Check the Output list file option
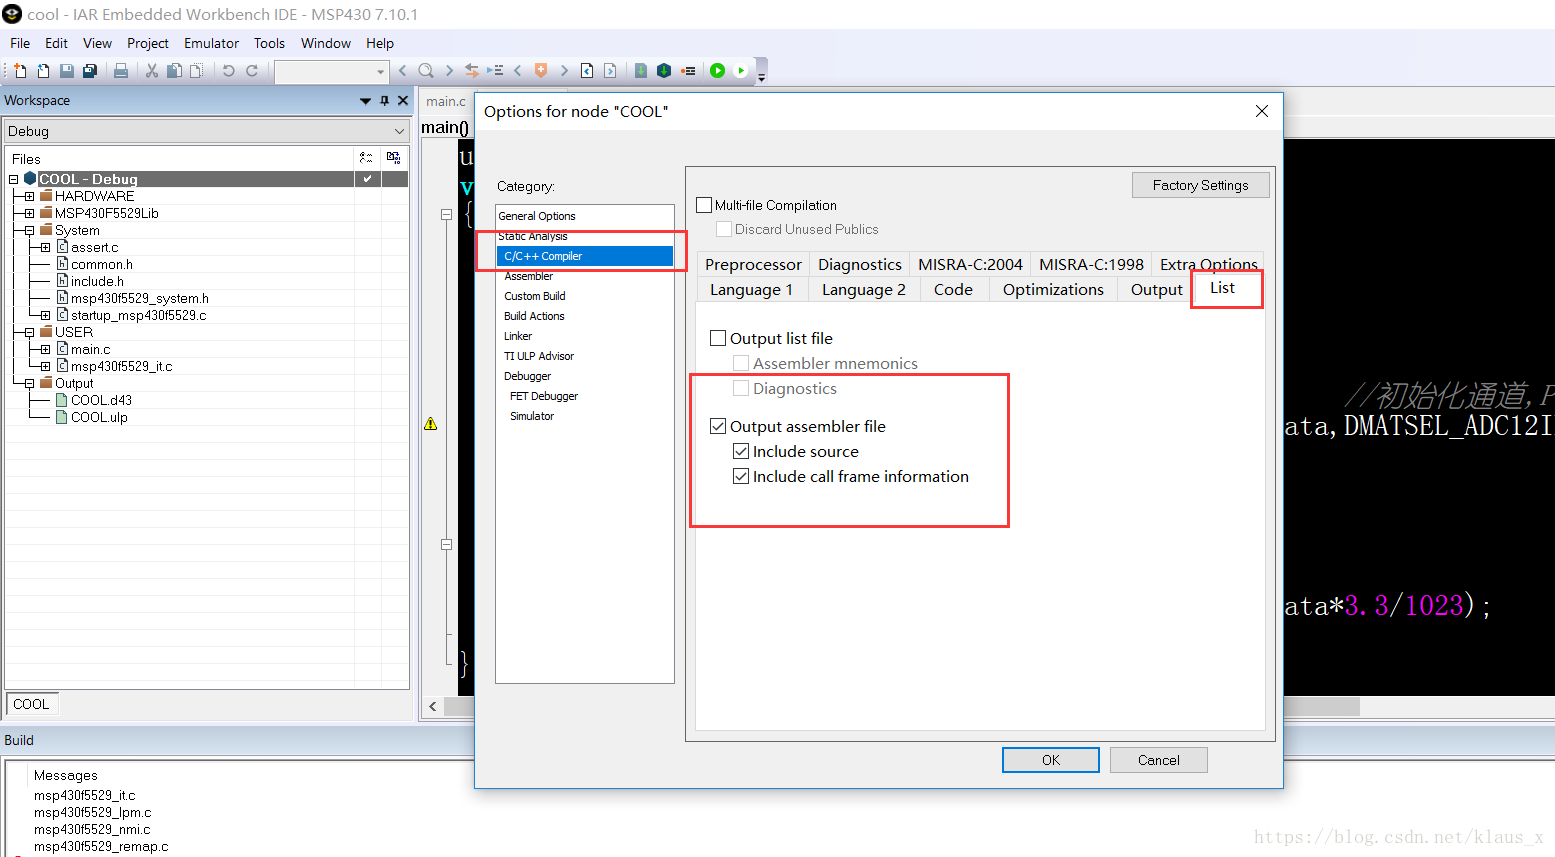1555x857 pixels. [x=718, y=338]
